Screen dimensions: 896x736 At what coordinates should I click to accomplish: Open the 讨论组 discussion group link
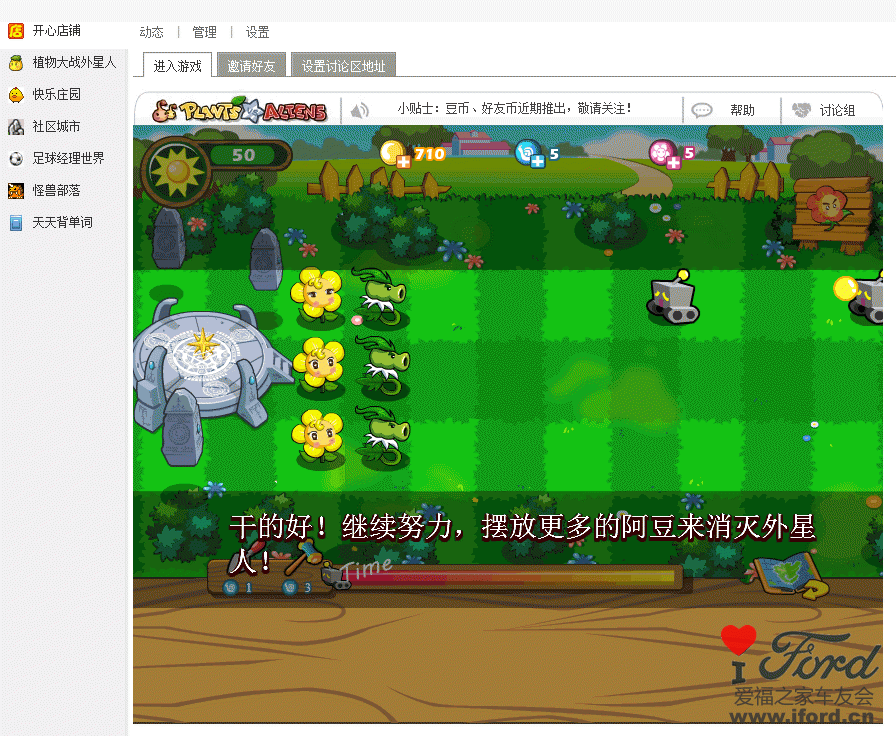click(837, 110)
